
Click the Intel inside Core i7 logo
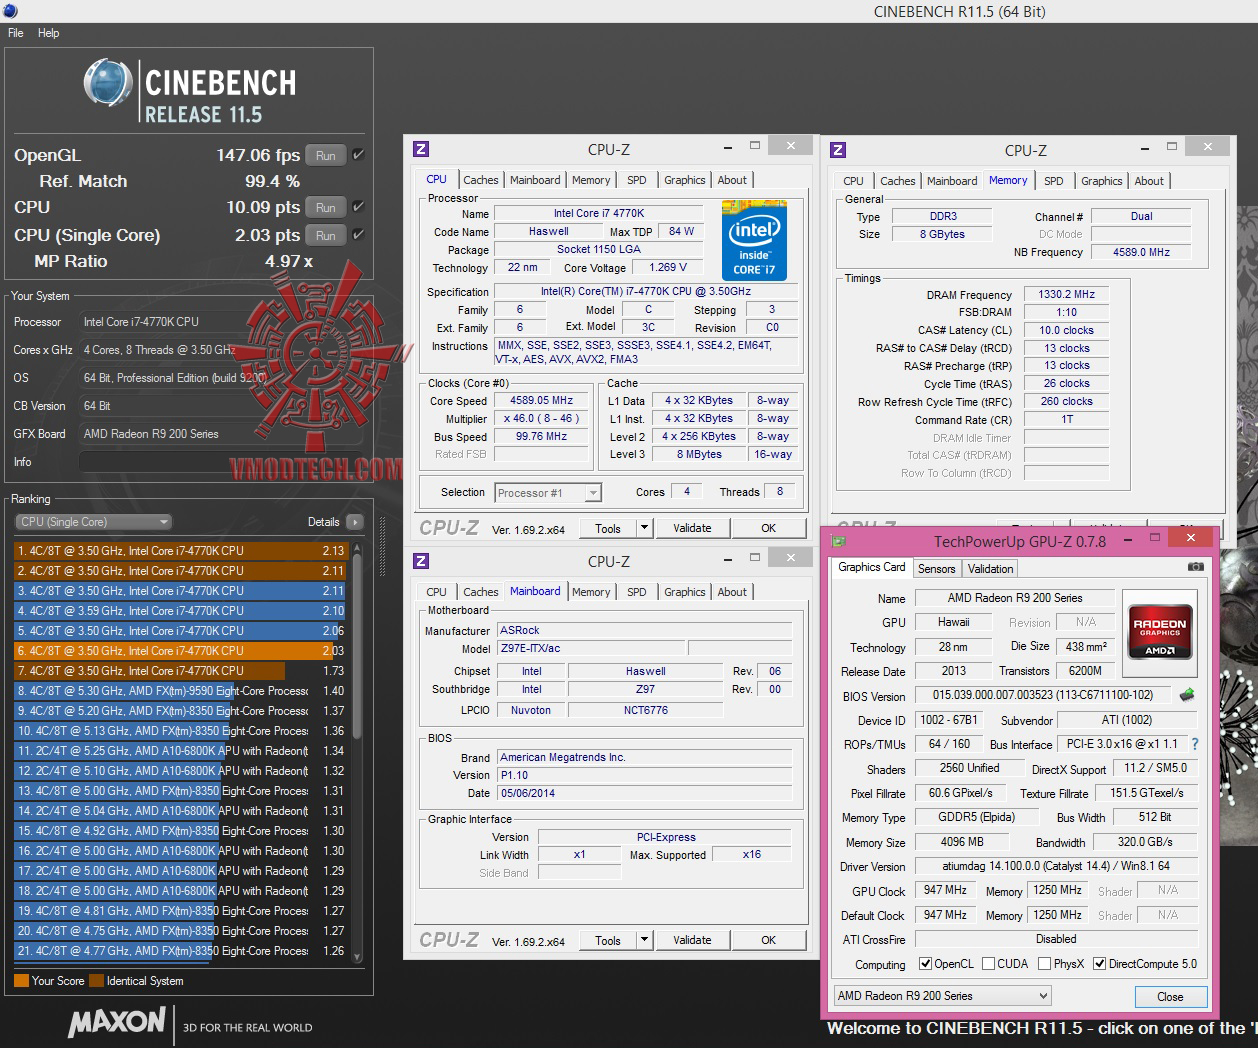755,241
